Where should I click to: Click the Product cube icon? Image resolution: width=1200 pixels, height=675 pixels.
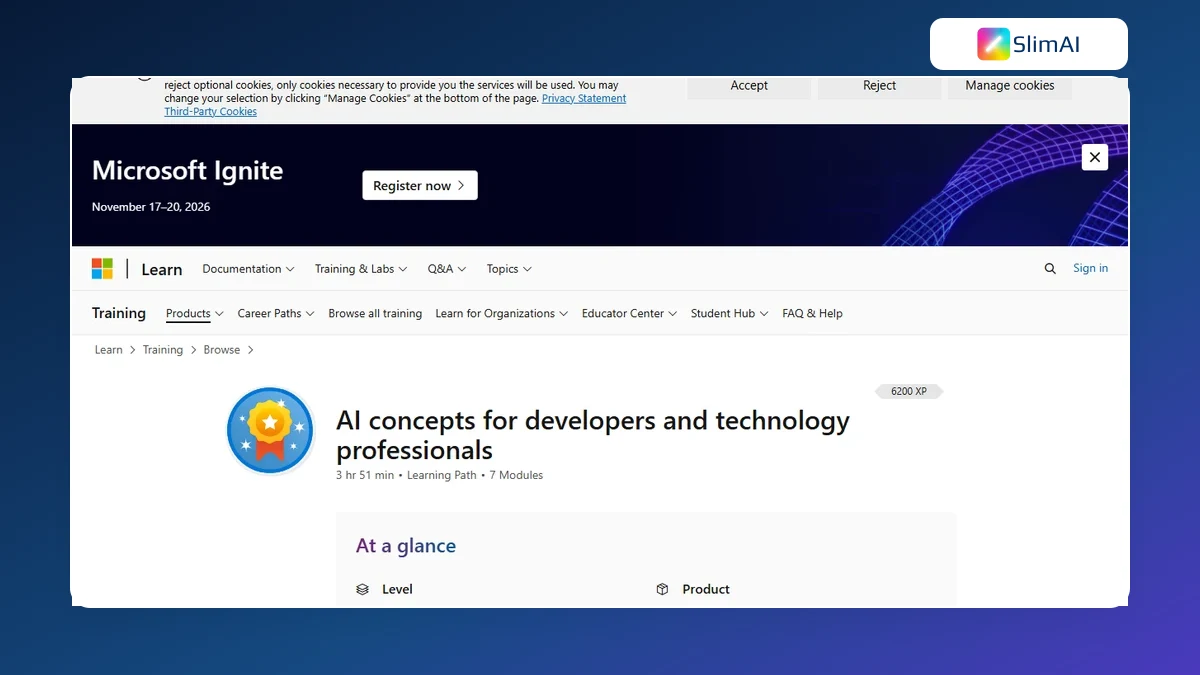click(x=662, y=590)
